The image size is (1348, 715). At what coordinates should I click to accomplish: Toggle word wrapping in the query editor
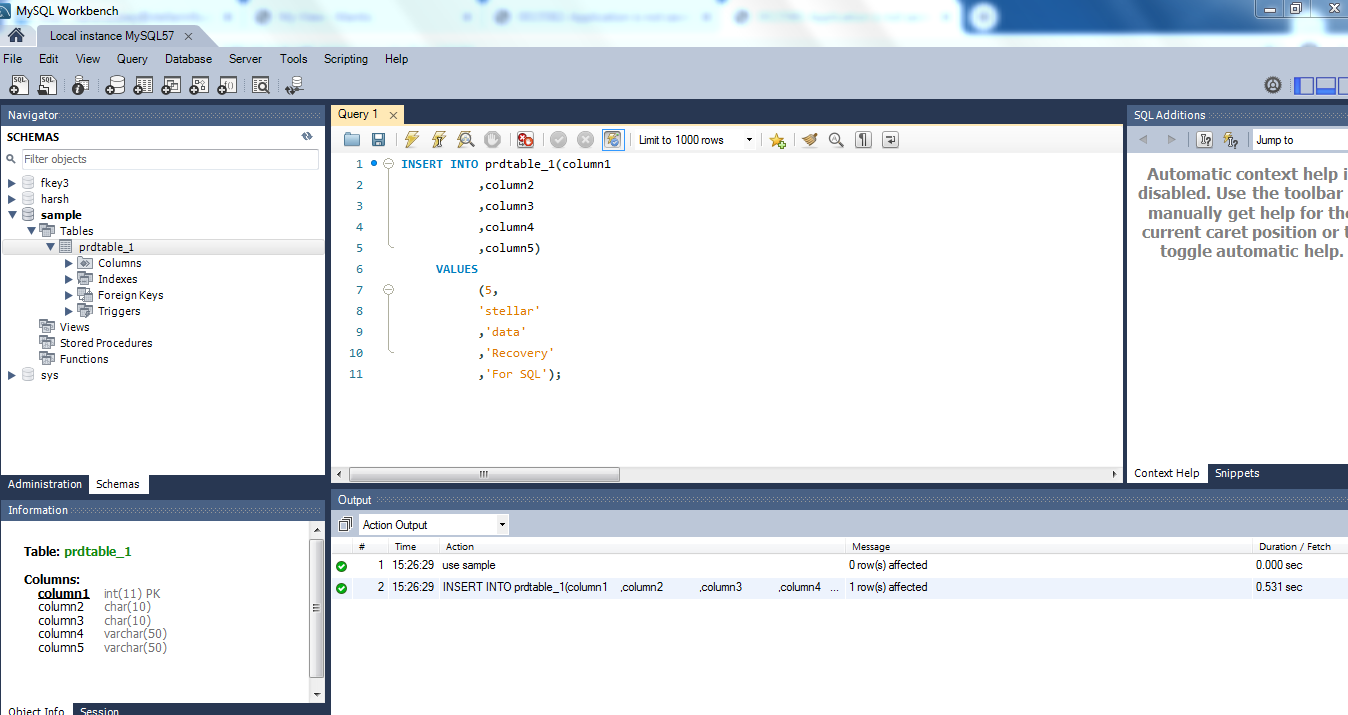point(890,140)
